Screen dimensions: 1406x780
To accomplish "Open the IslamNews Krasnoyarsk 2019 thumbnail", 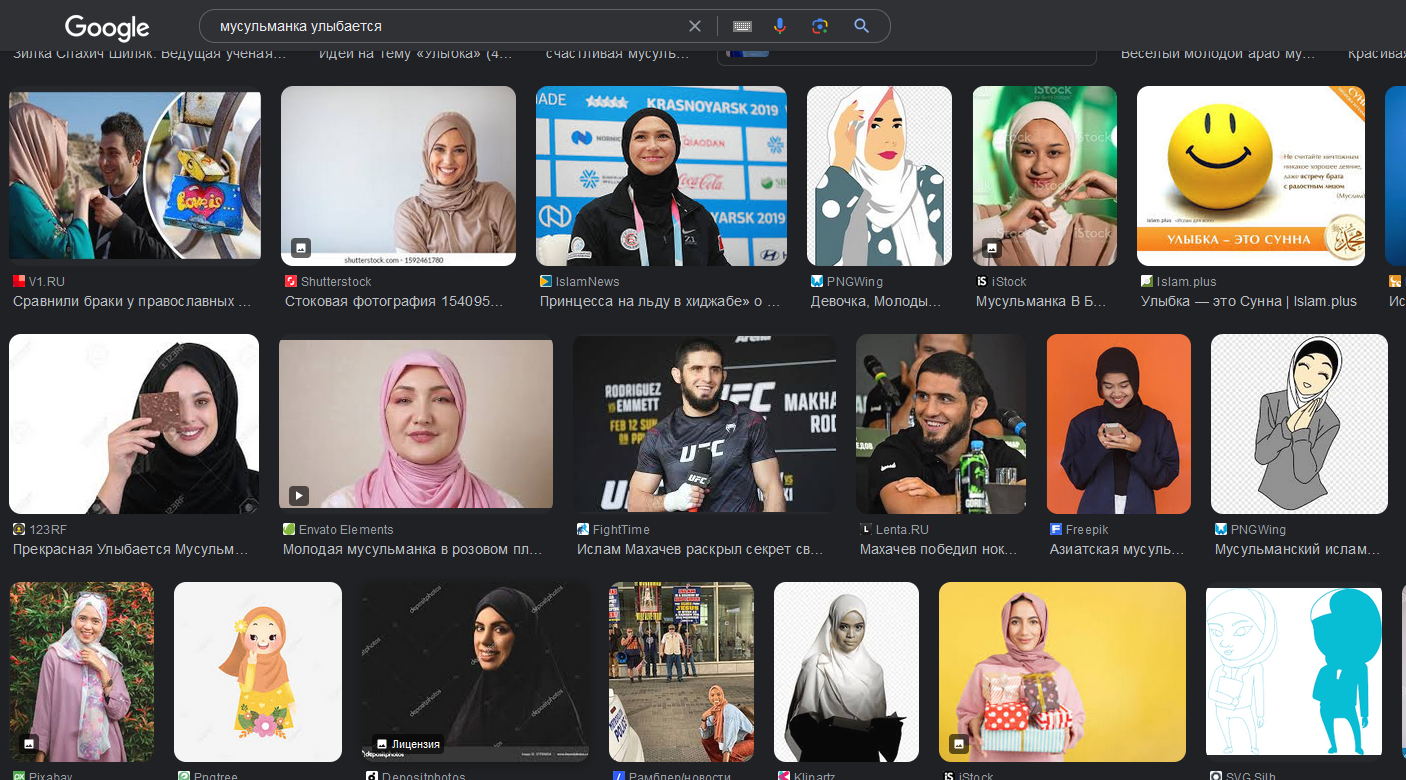I will click(661, 176).
